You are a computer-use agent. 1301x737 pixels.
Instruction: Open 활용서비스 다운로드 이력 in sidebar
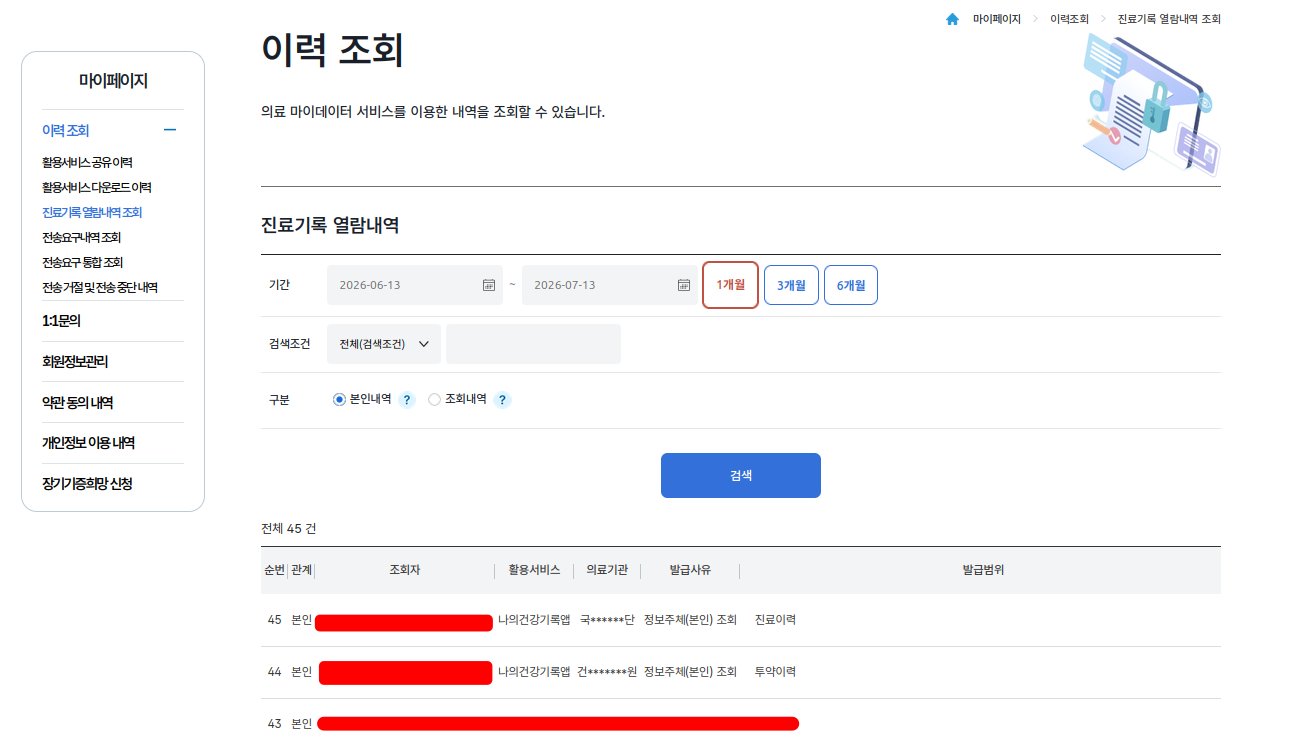pos(97,187)
